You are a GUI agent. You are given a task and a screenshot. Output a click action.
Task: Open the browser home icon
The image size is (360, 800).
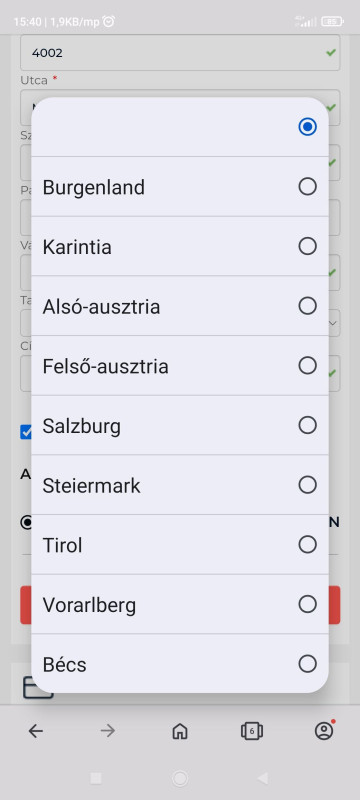pyautogui.click(x=179, y=731)
